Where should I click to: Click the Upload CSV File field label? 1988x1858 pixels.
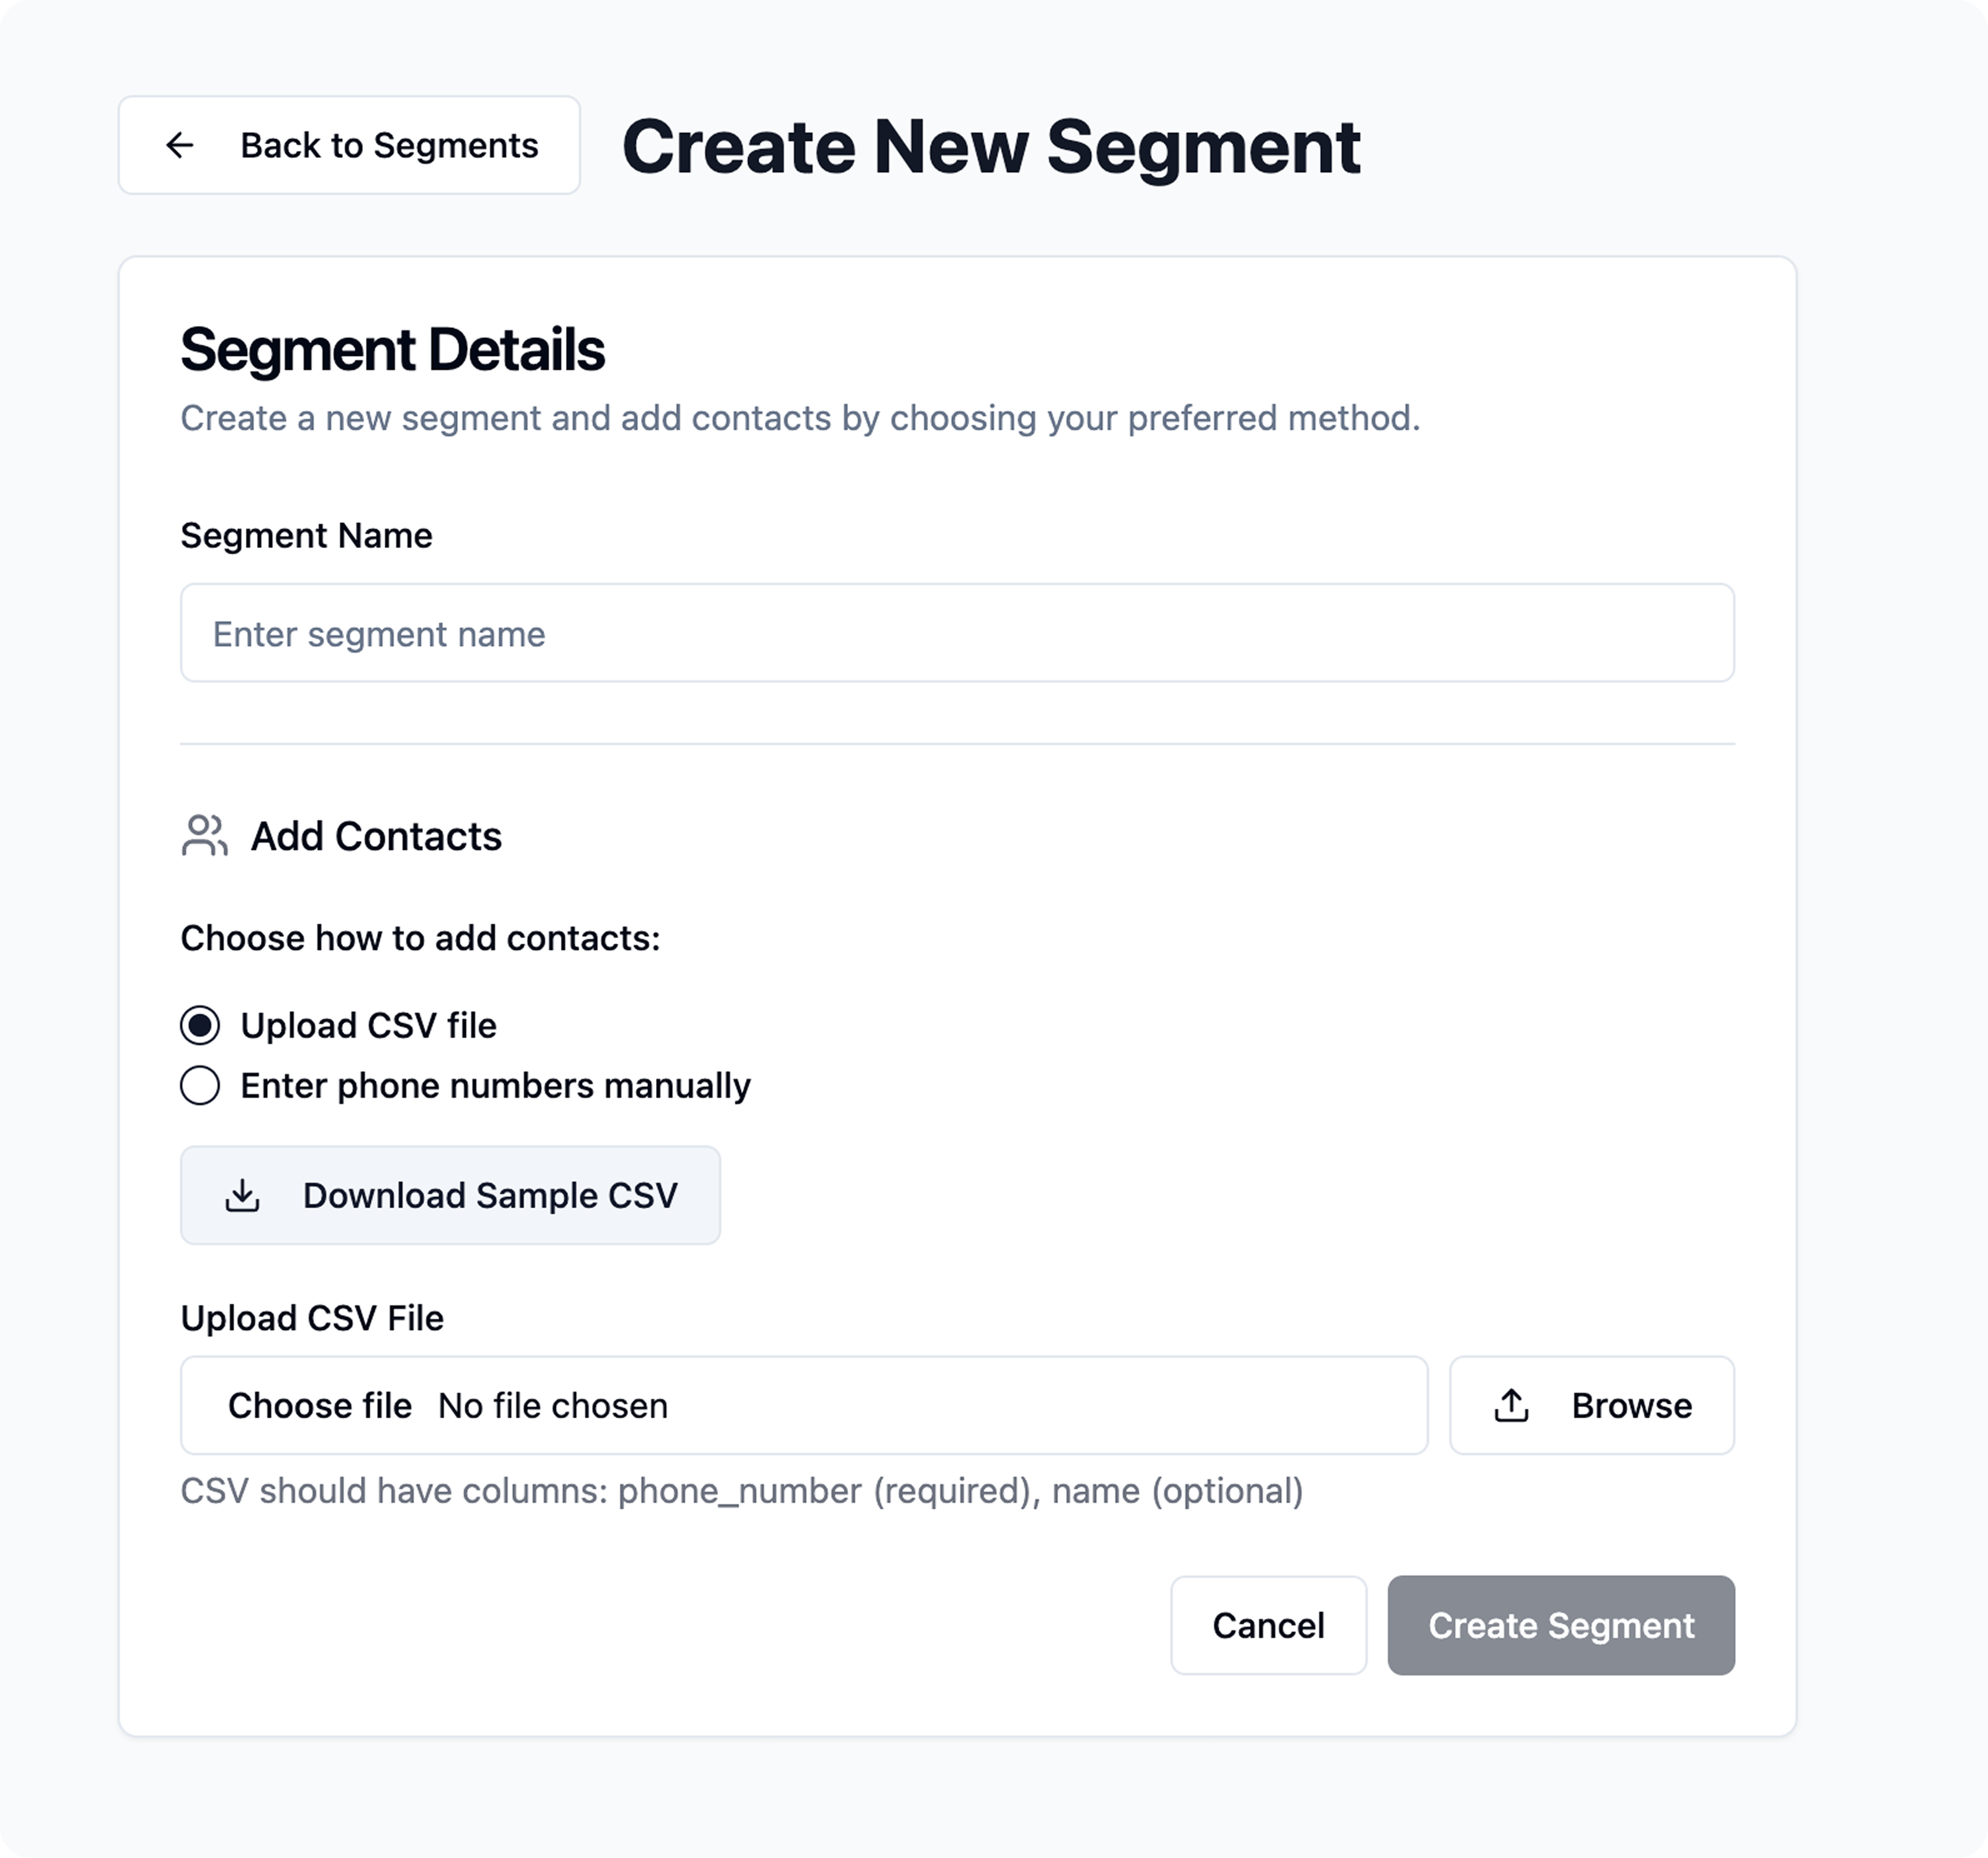(312, 1318)
